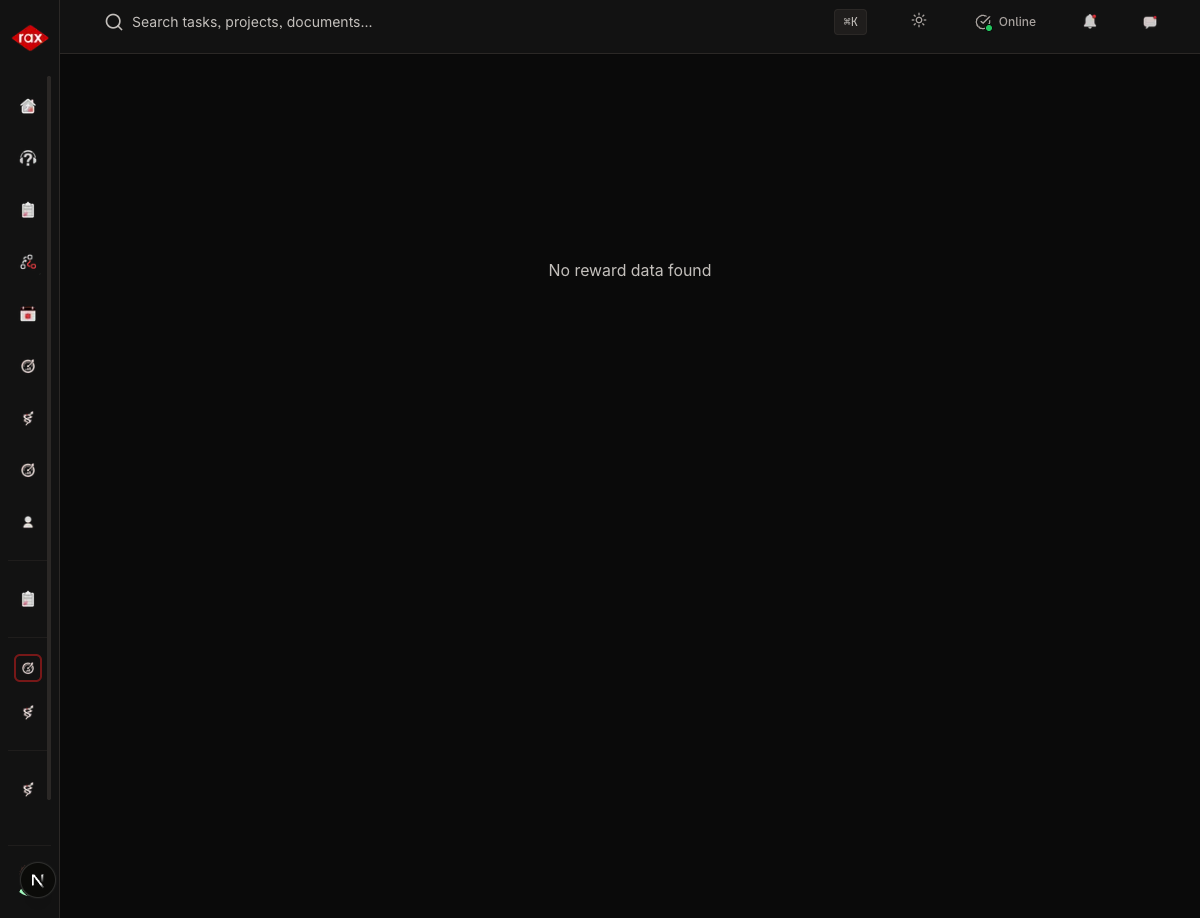Open notifications via the bell icon
This screenshot has width=1200, height=918.
click(x=1090, y=21)
